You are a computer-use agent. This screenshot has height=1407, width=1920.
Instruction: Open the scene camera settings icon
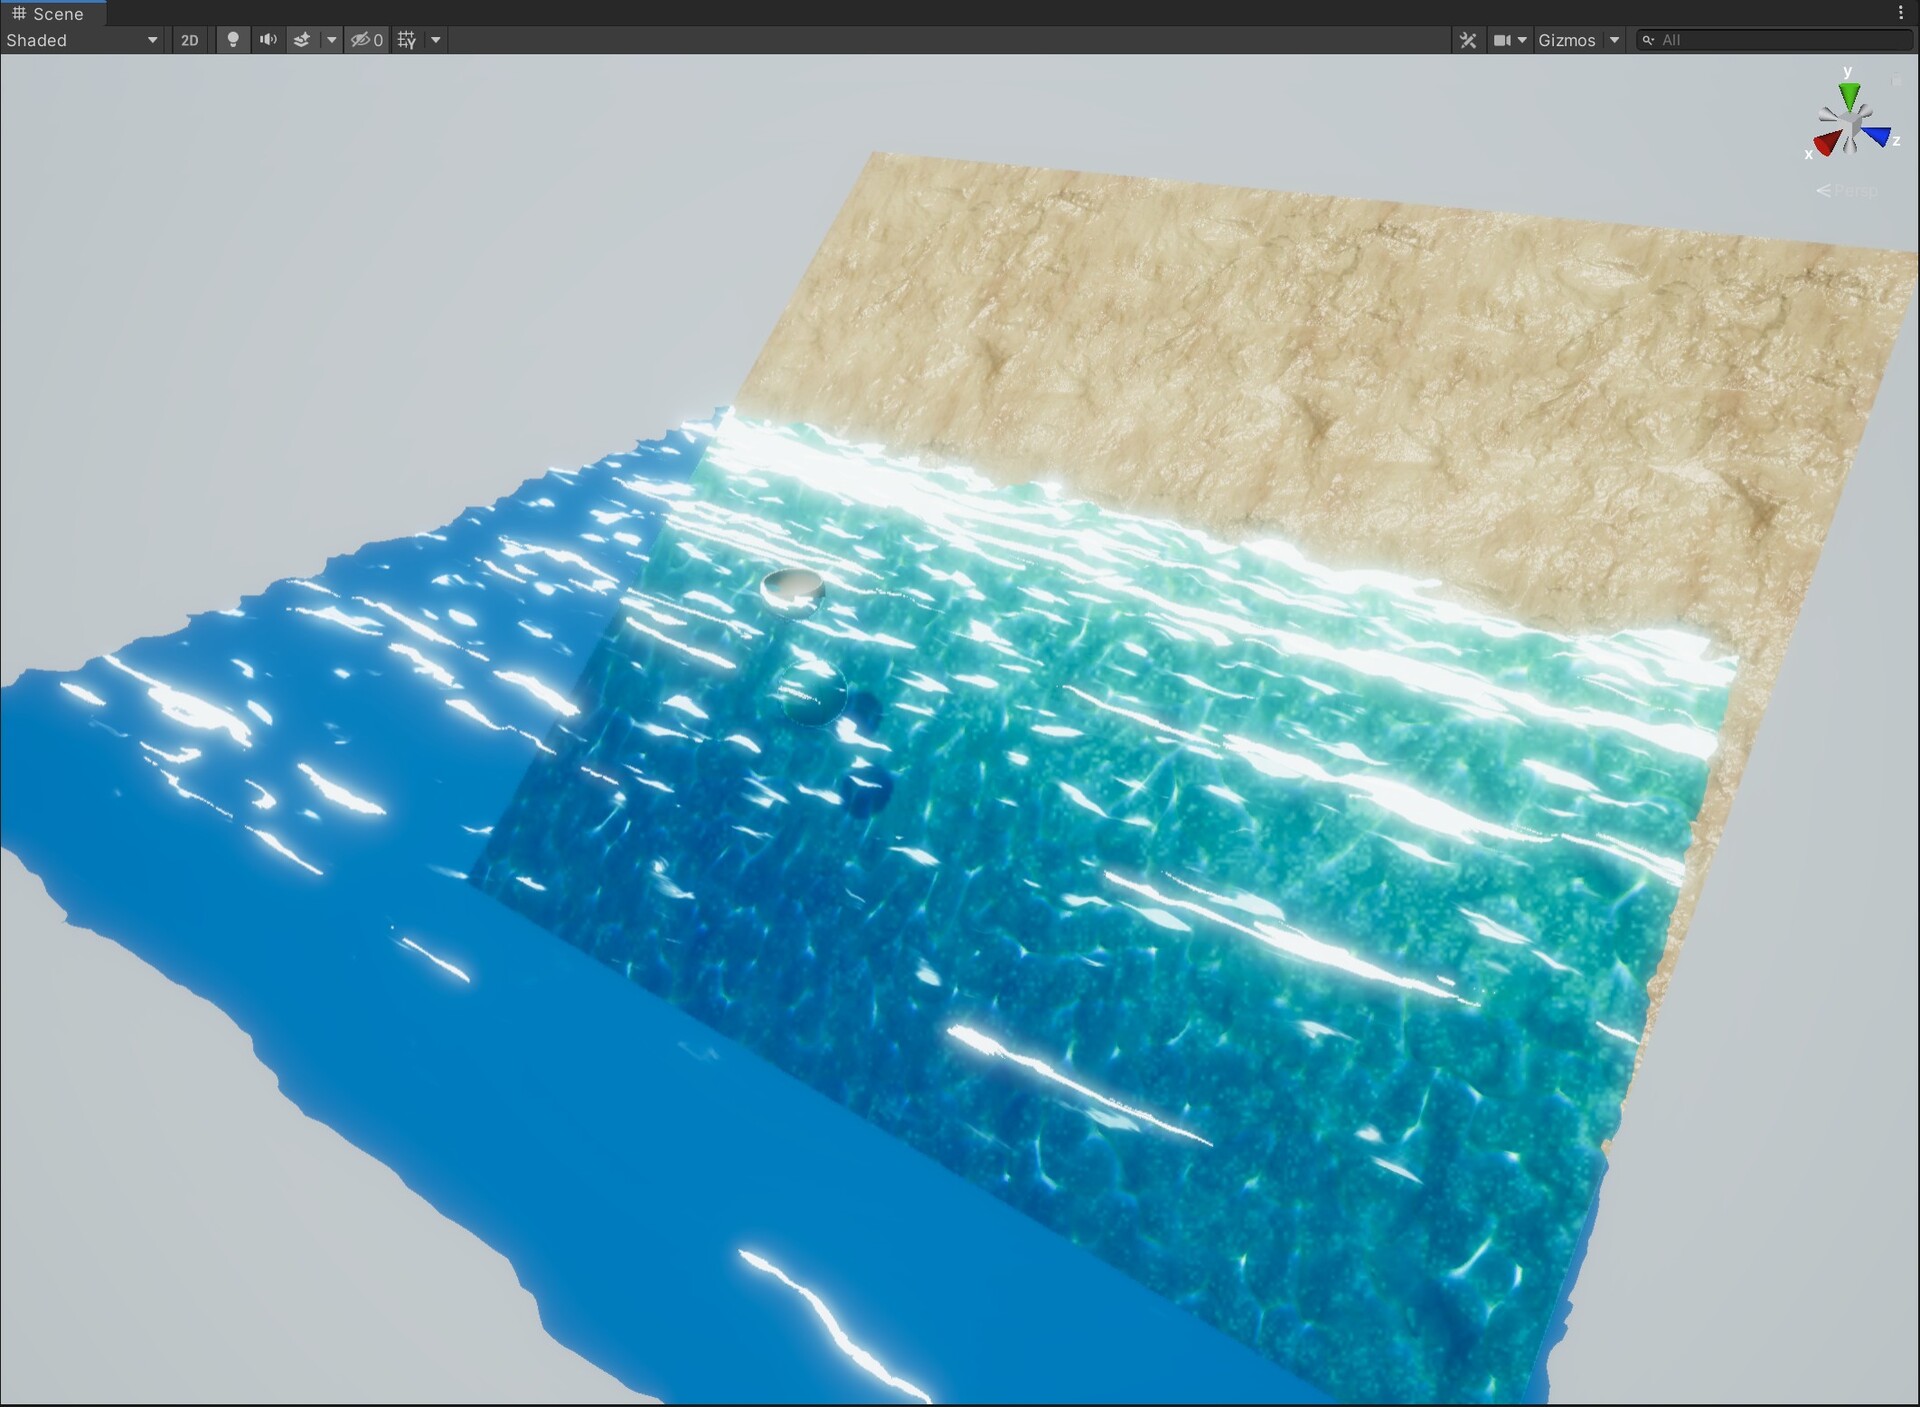click(1503, 40)
